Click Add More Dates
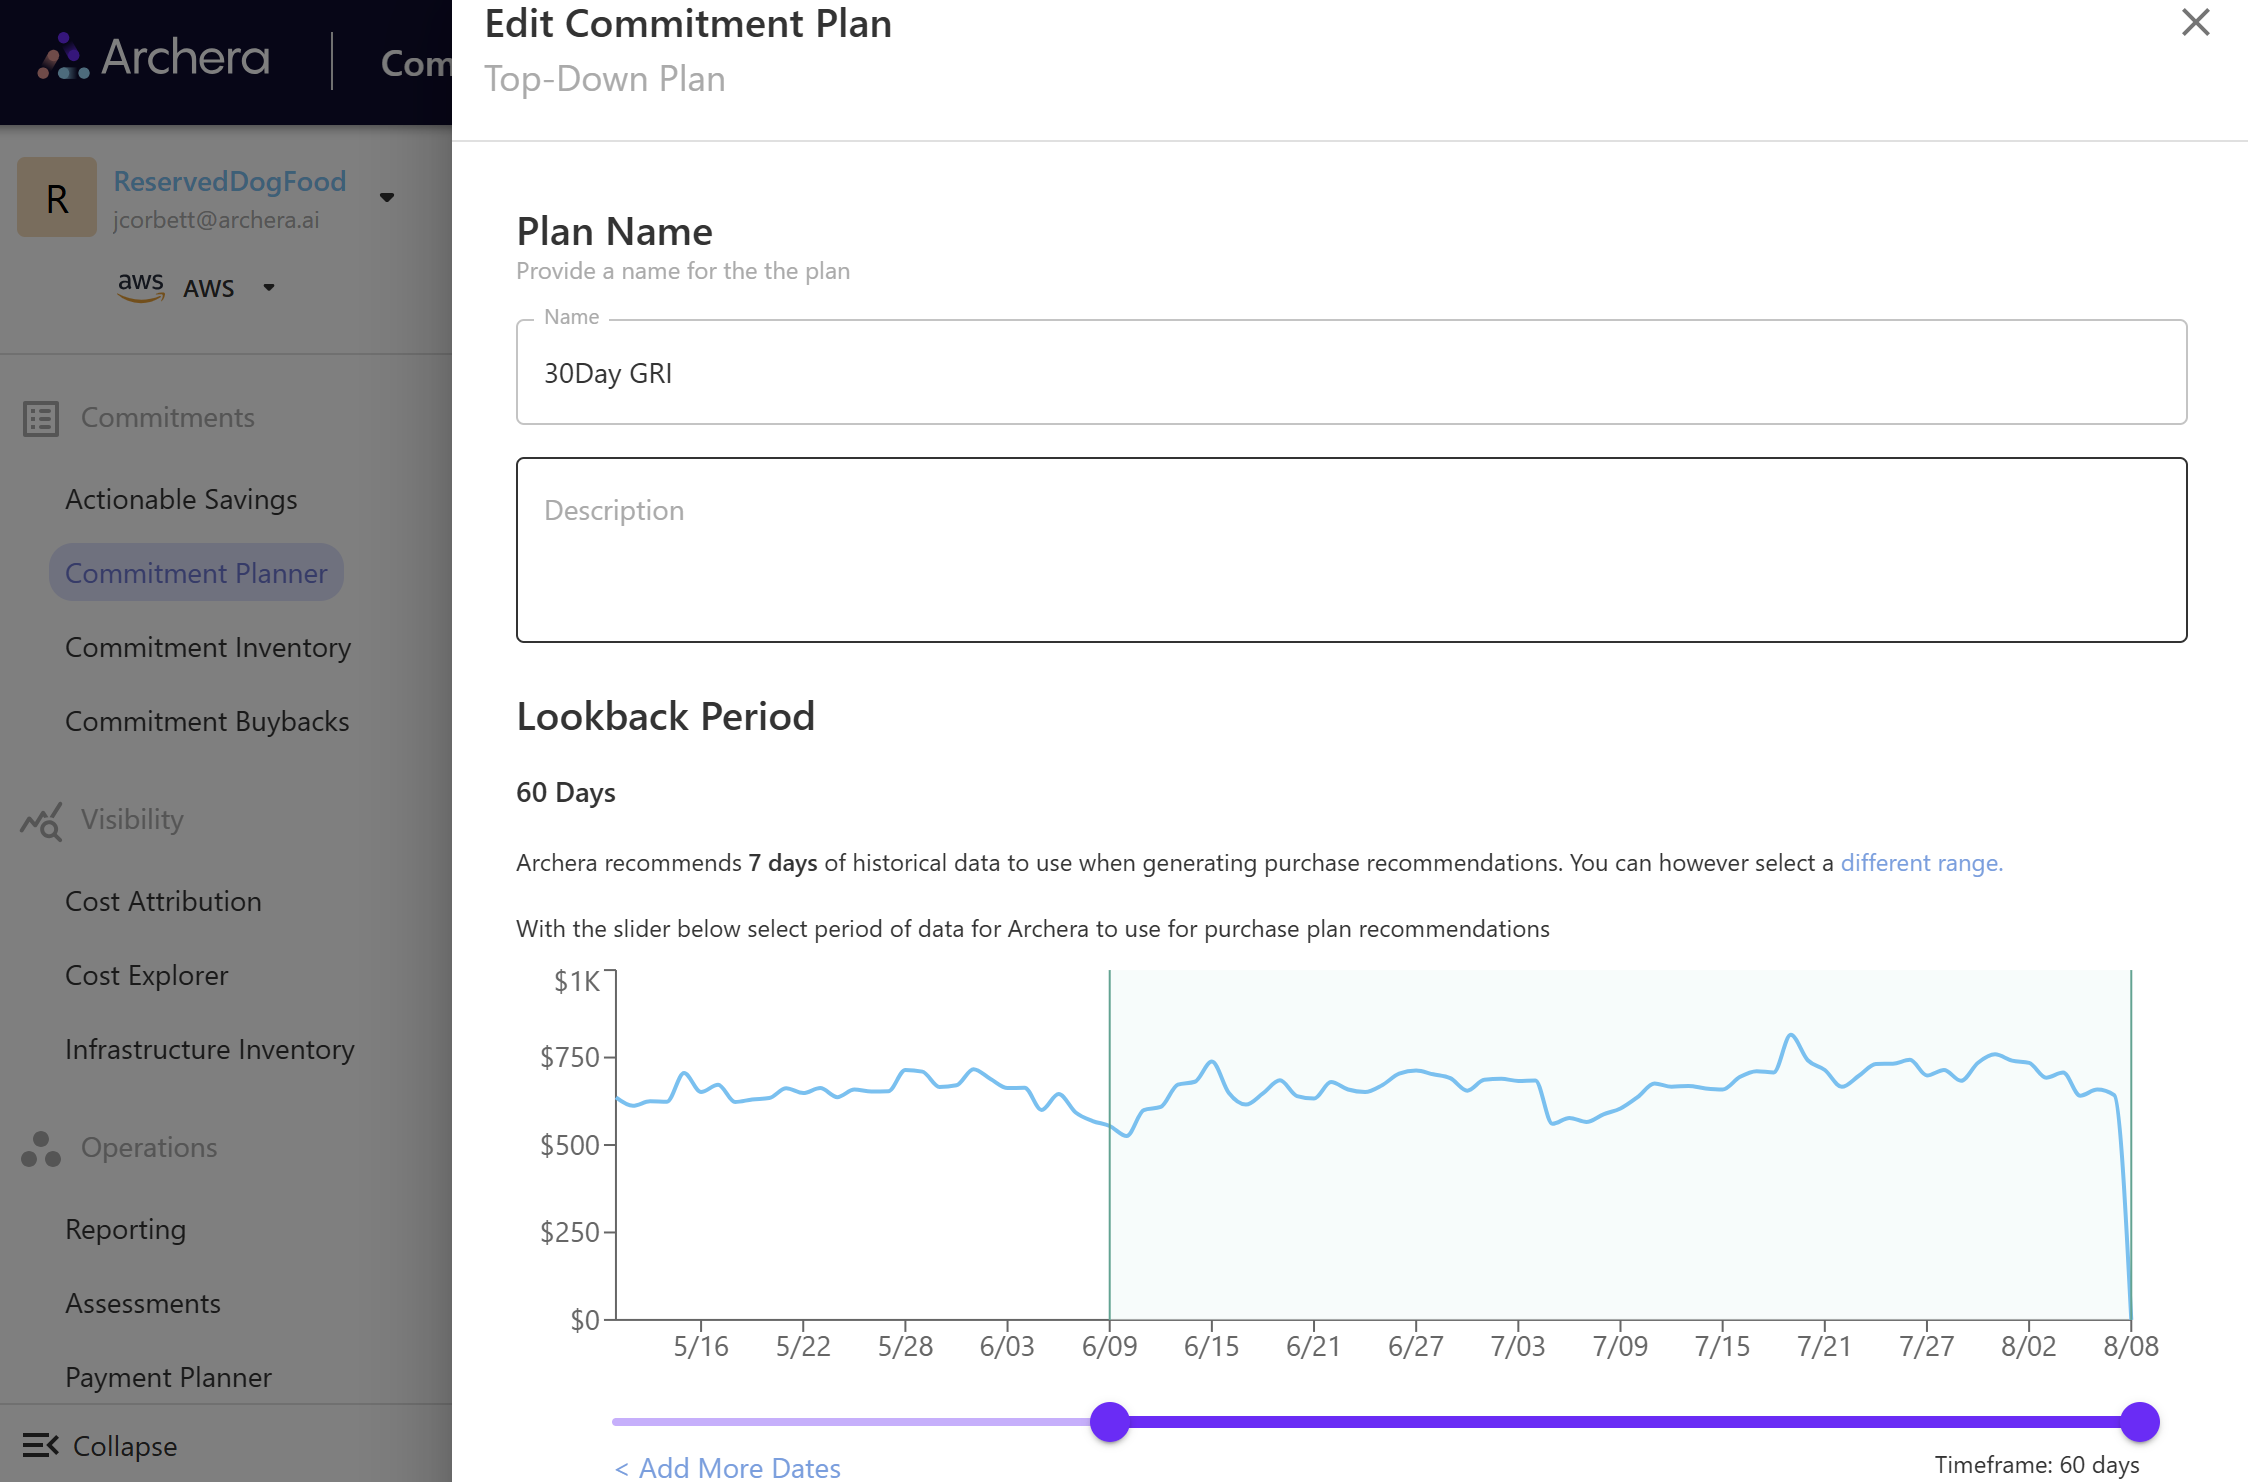Viewport: 2248px width, 1482px height. [728, 1467]
